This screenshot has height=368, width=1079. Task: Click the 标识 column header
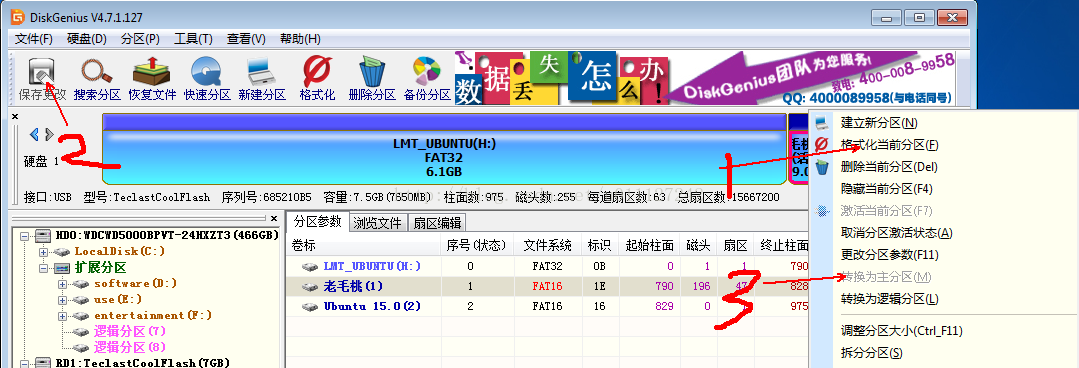point(599,246)
